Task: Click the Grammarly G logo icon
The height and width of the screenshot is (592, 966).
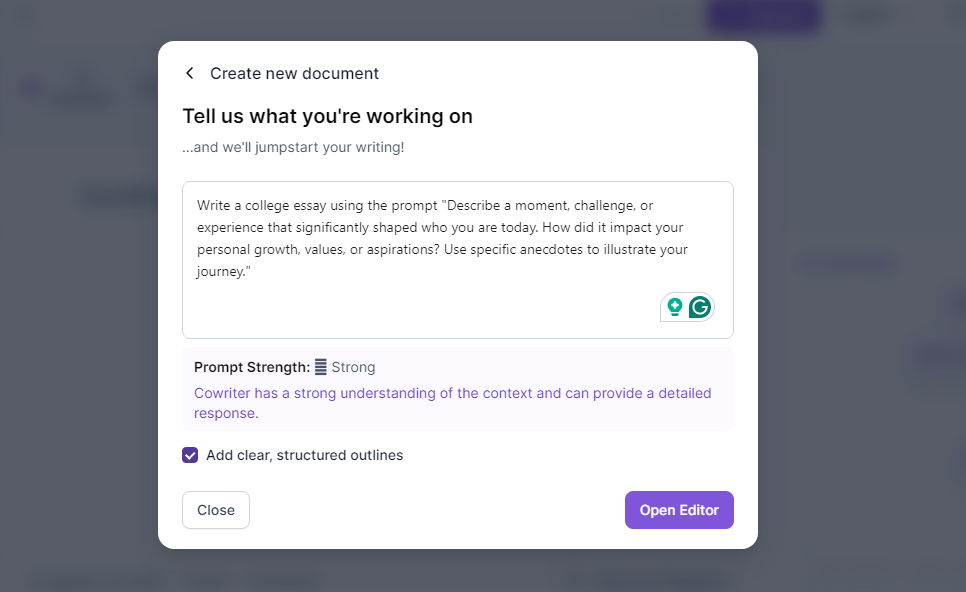Action: coord(700,307)
